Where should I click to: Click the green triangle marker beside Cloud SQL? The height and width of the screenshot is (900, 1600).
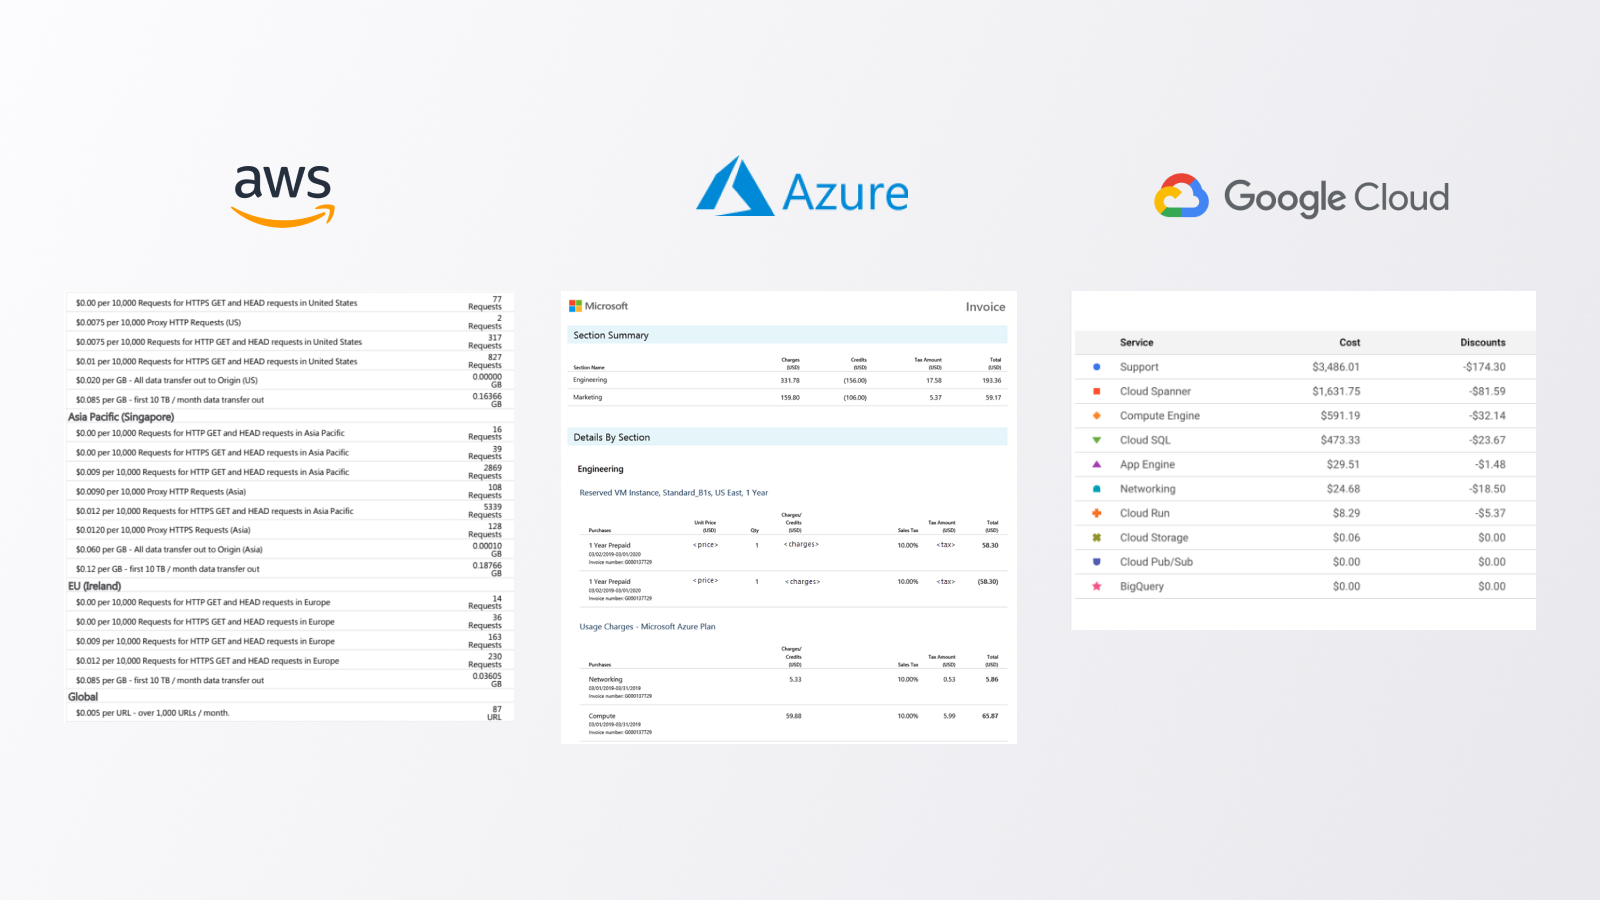1097,440
